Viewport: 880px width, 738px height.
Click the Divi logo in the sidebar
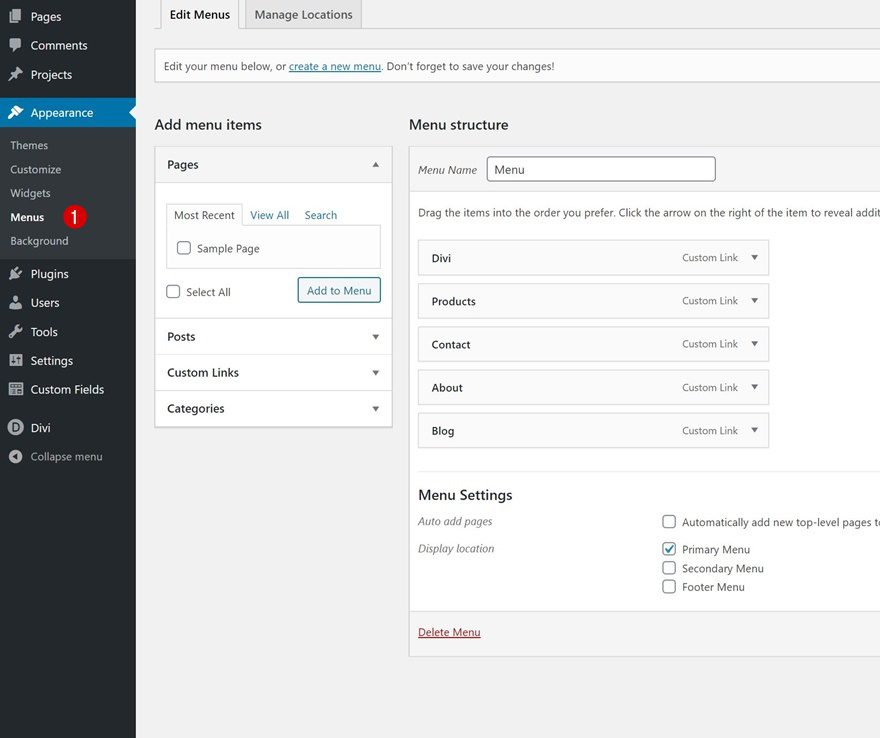click(x=14, y=427)
